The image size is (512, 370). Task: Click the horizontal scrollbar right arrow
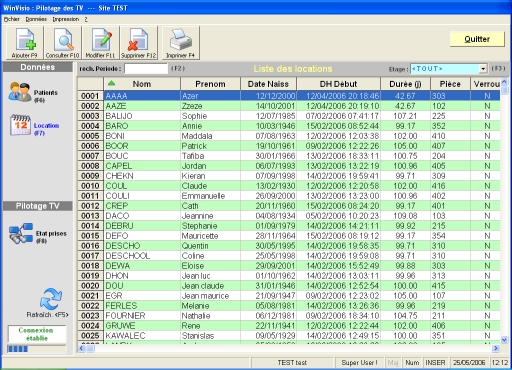[496, 348]
